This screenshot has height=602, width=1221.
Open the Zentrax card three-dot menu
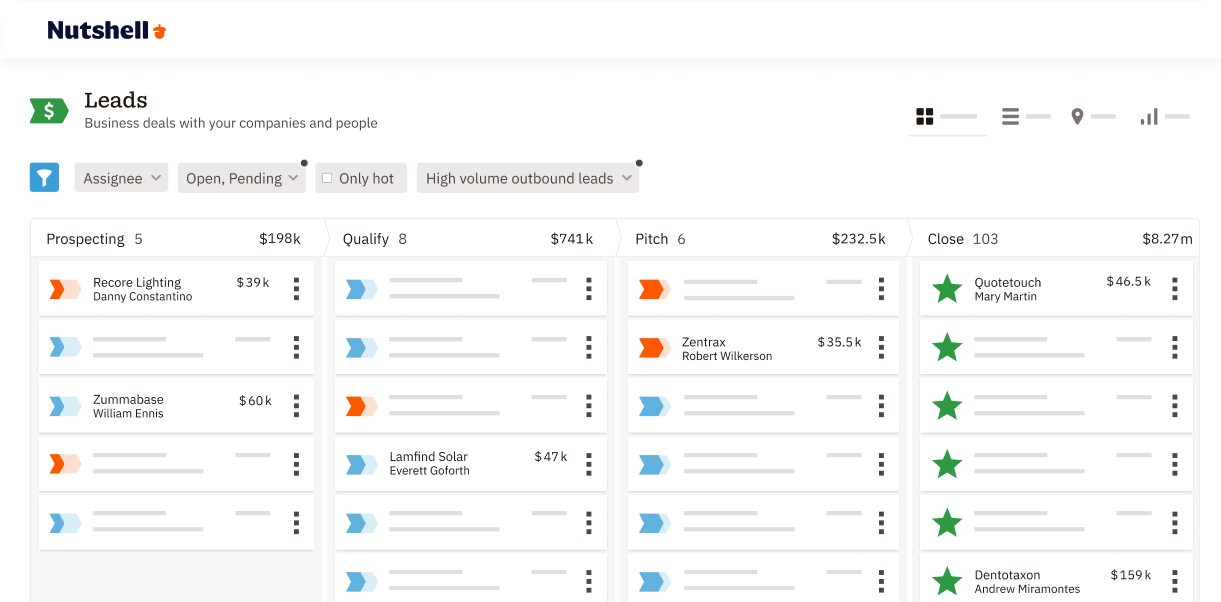[881, 347]
